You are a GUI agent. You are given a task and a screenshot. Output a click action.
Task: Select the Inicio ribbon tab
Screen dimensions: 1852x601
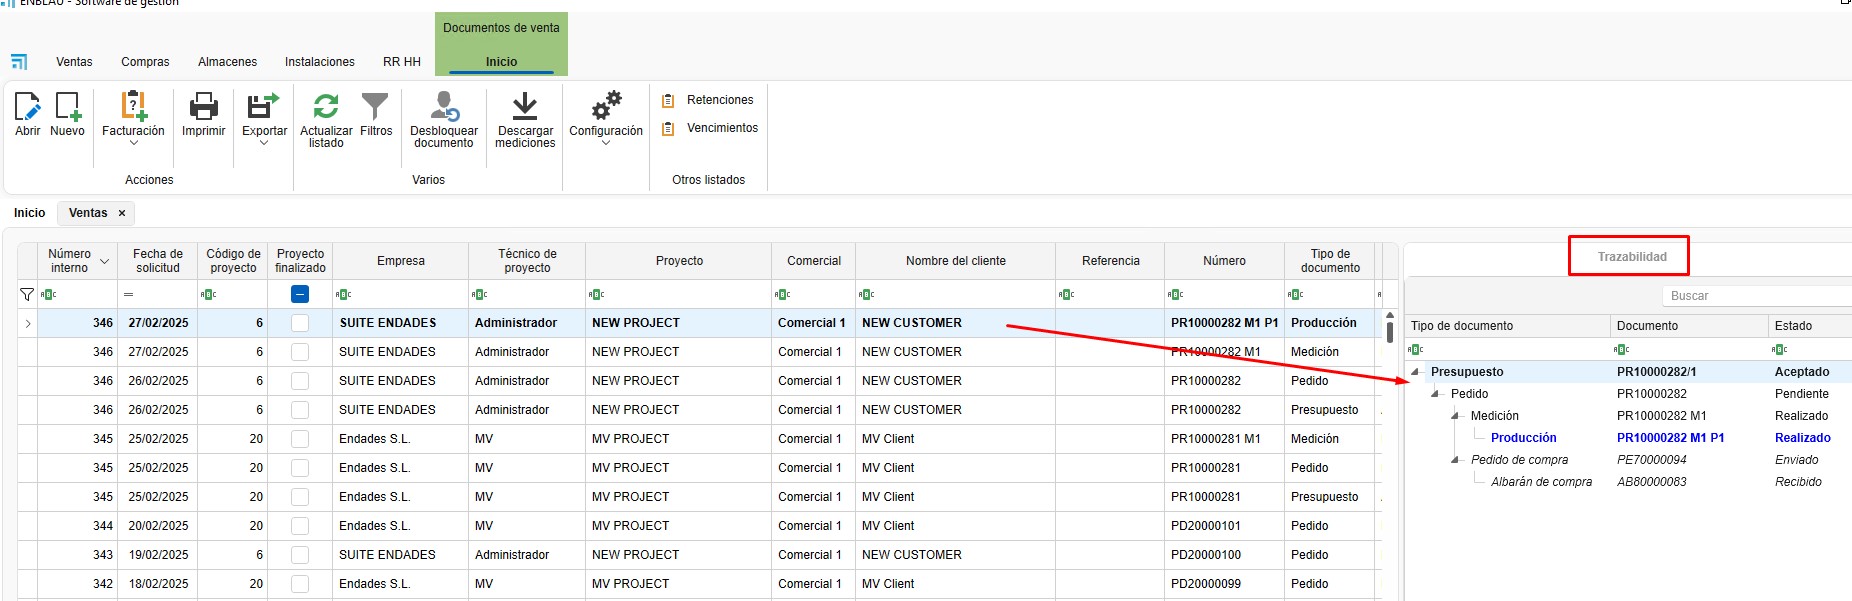tap(501, 62)
